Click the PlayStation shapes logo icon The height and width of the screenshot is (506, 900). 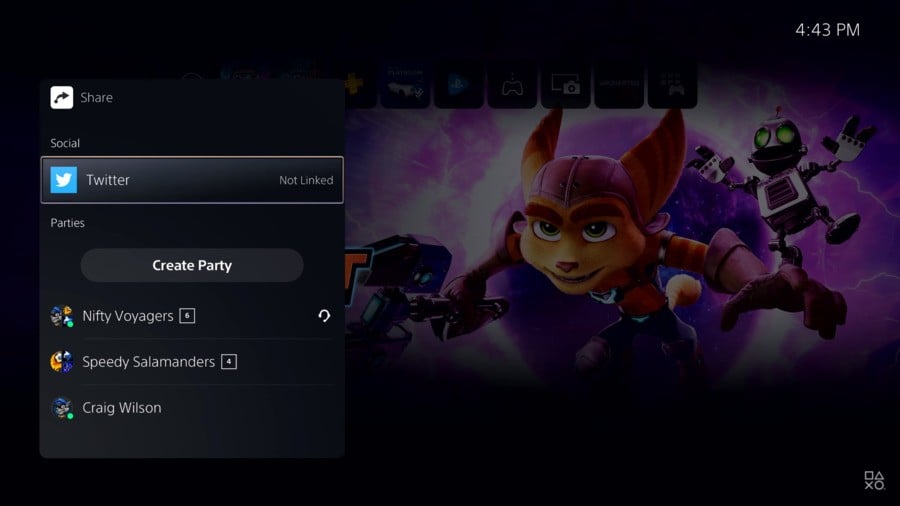pos(874,480)
